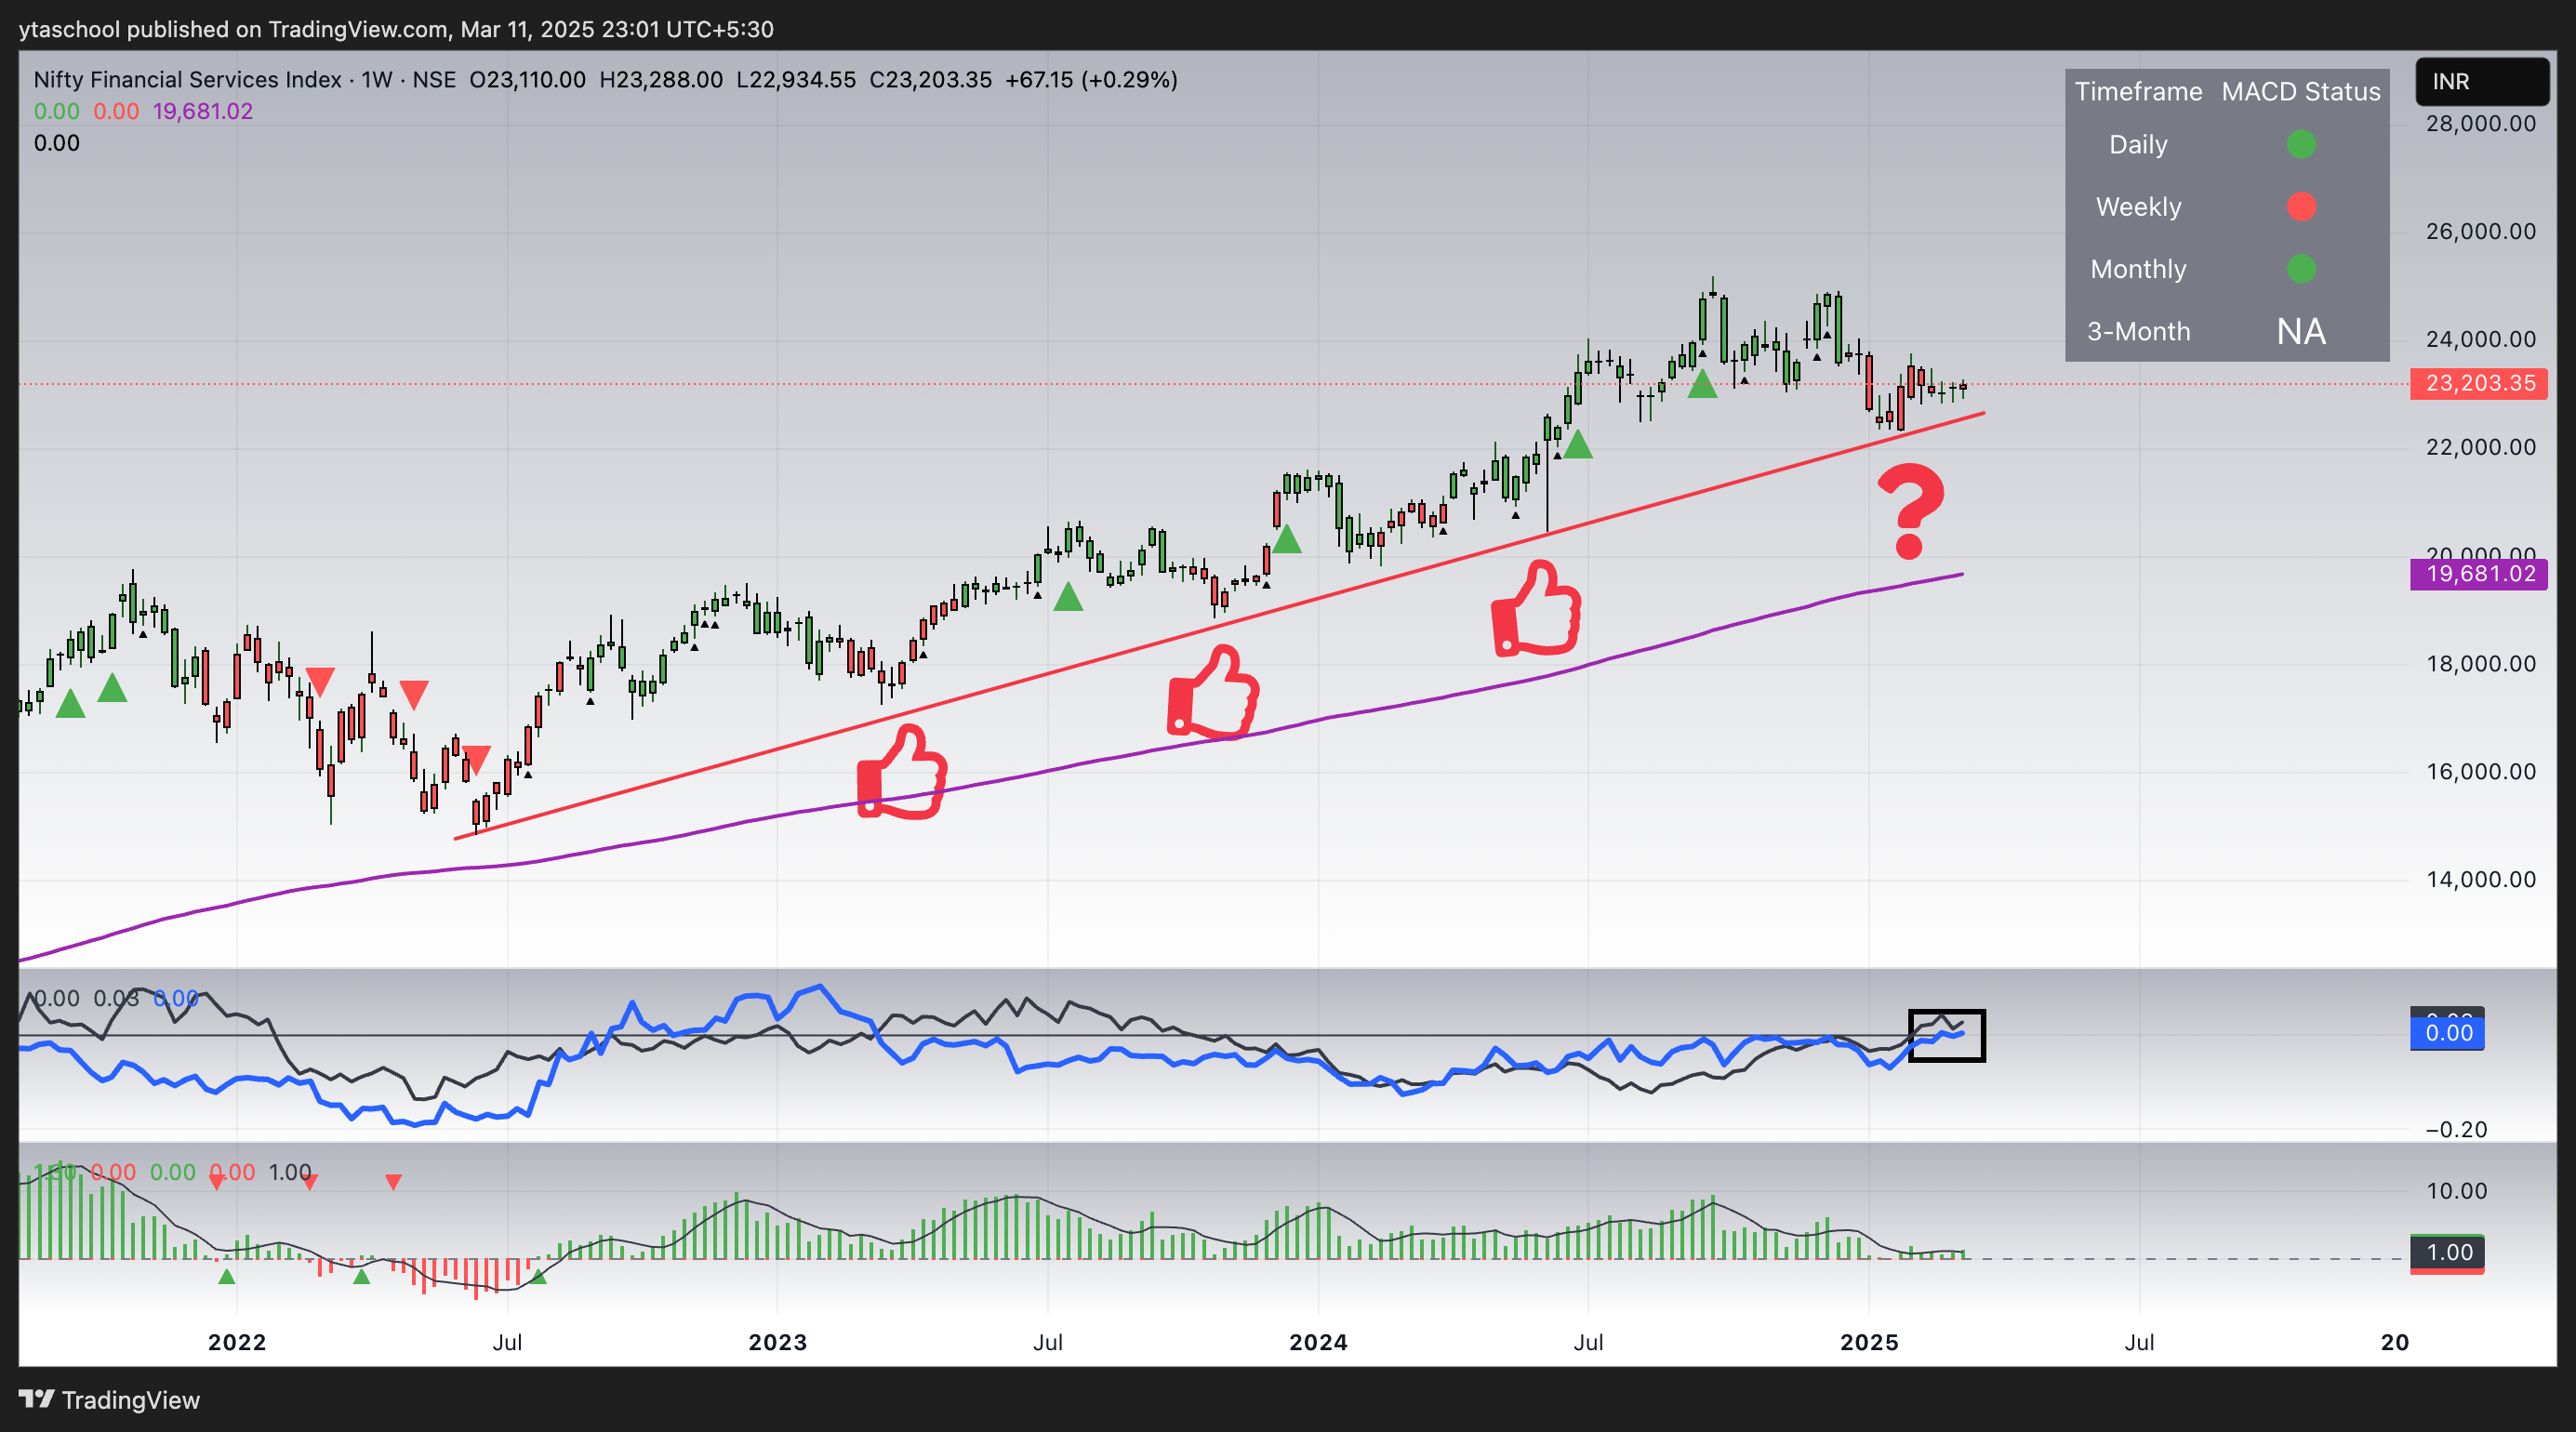The width and height of the screenshot is (2576, 1432).
Task: Click the TradingView logo at bottom
Action: [x=109, y=1399]
